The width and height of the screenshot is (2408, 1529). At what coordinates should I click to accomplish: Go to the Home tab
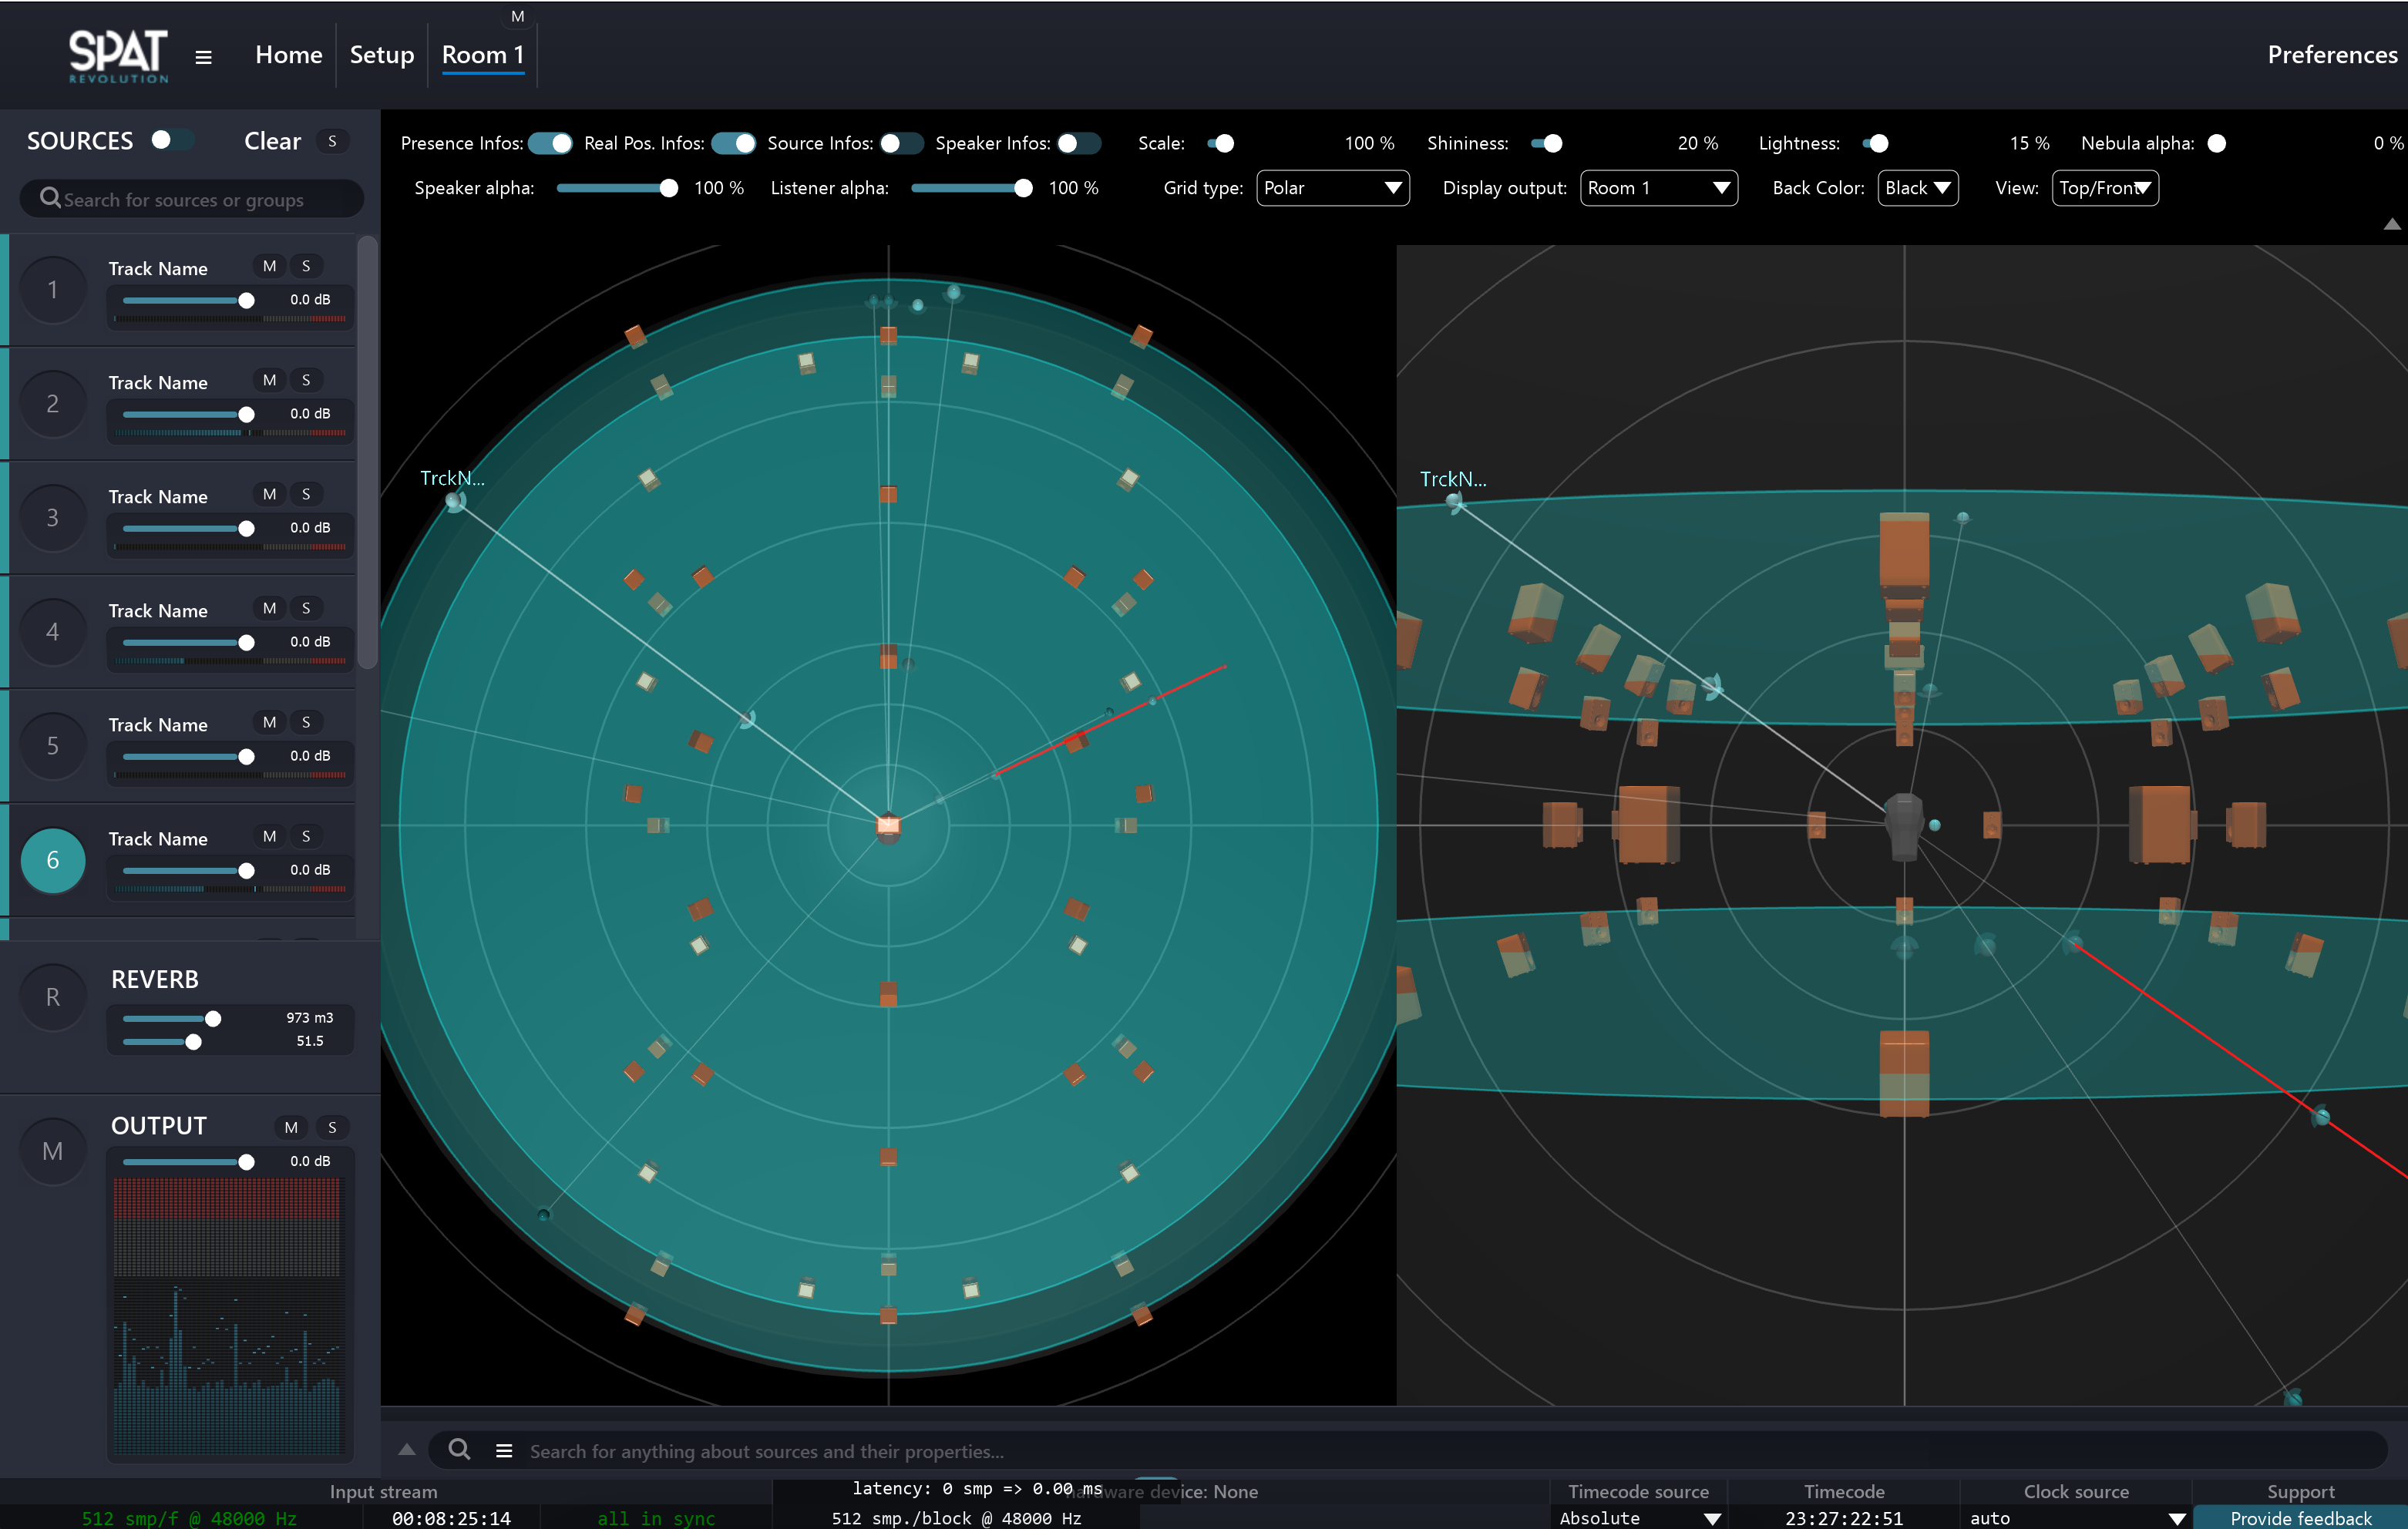pyautogui.click(x=288, y=55)
